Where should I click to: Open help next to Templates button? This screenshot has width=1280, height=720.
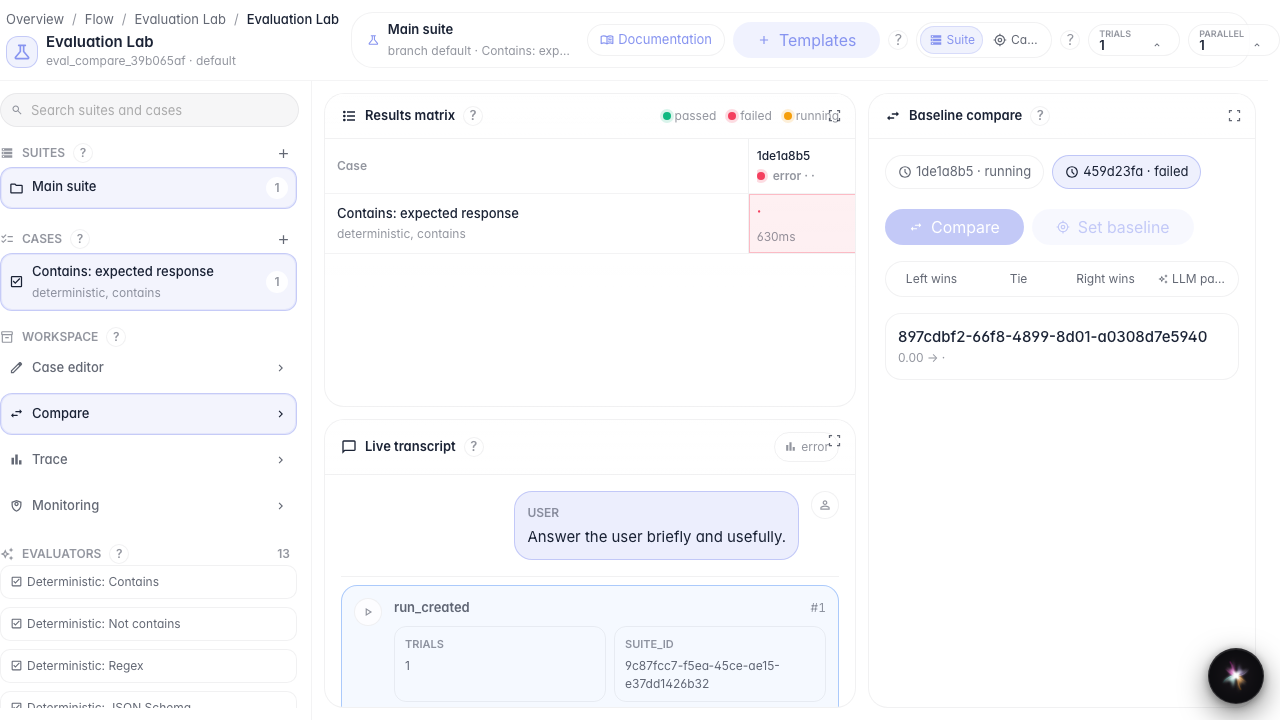click(898, 40)
